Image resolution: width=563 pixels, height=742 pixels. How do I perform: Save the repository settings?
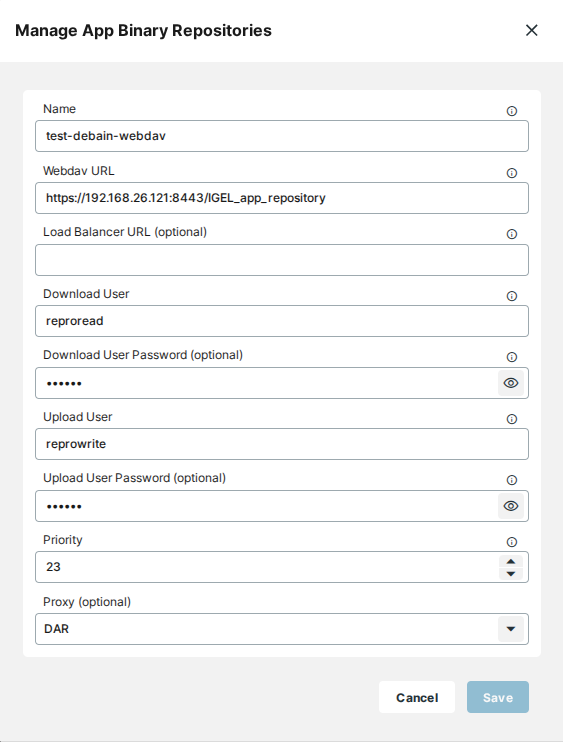click(498, 697)
